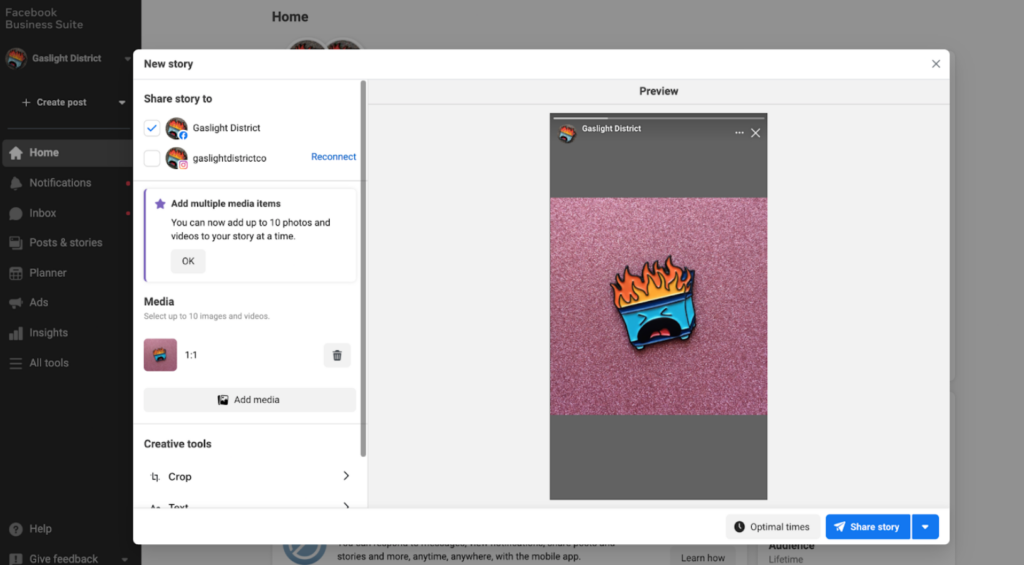Click the X icon in story preview
This screenshot has height=565, width=1024.
click(756, 133)
